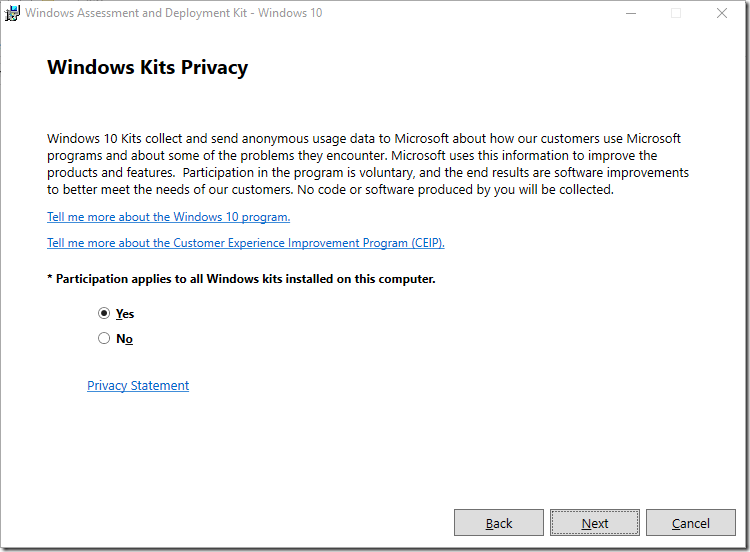This screenshot has width=750, height=552.
Task: Minimize the deployment kit setup window
Action: [x=631, y=14]
